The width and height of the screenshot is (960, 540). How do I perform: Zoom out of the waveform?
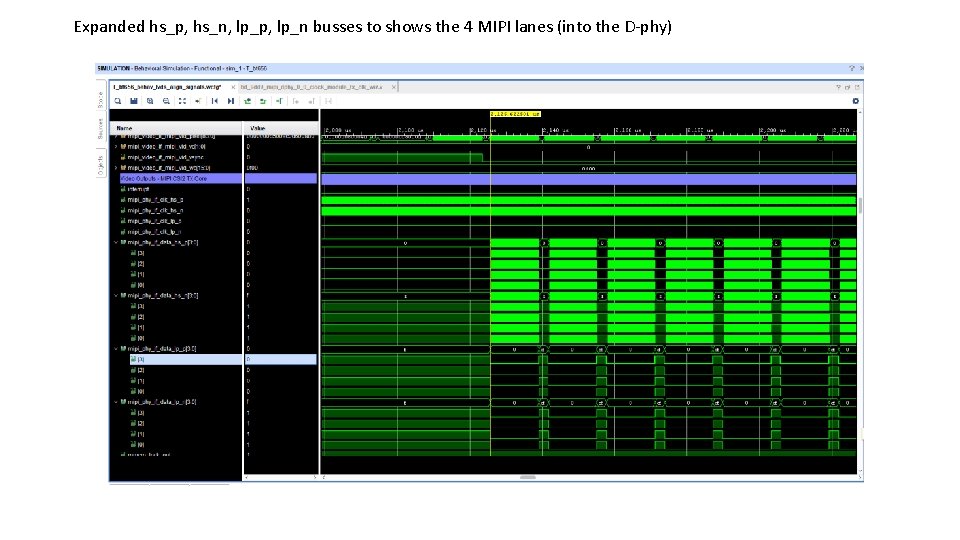point(166,101)
